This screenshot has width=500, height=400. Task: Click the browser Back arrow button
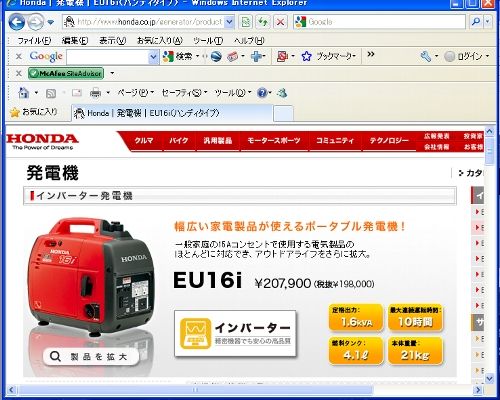17,22
